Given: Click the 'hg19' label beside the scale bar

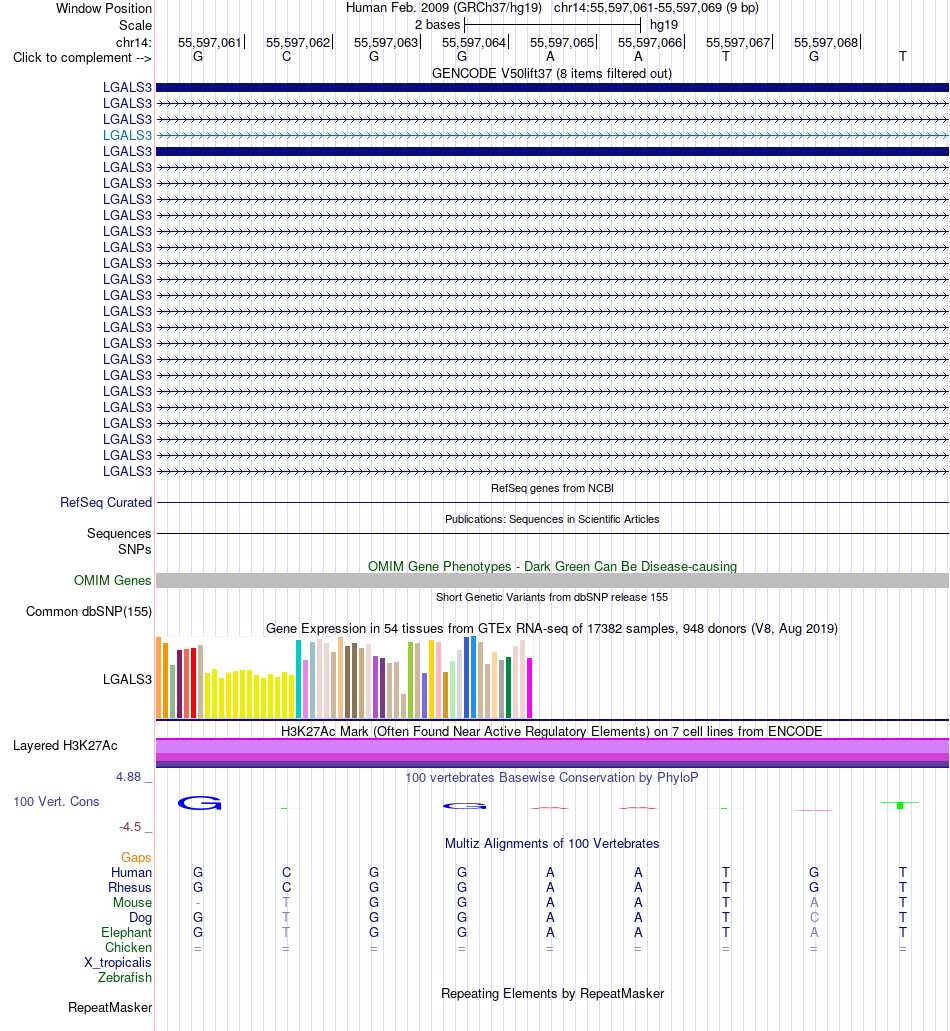Looking at the screenshot, I should pos(663,25).
